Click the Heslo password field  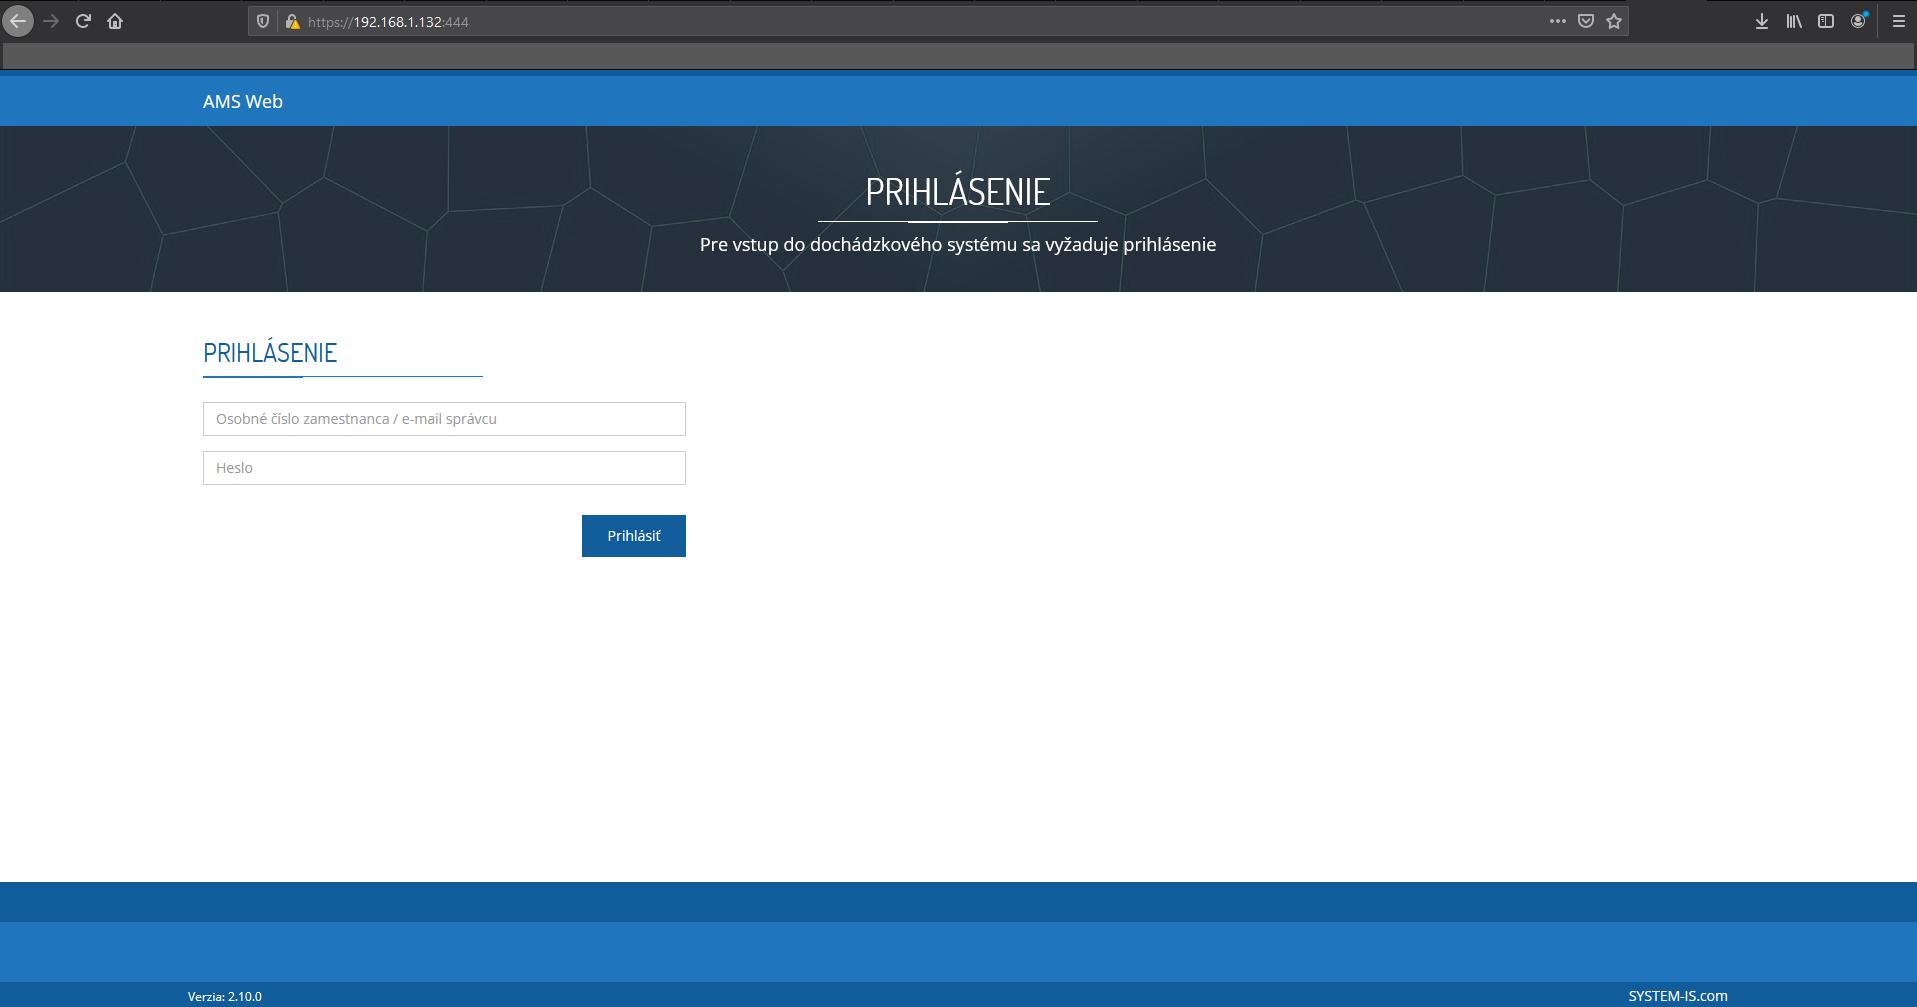coord(443,467)
